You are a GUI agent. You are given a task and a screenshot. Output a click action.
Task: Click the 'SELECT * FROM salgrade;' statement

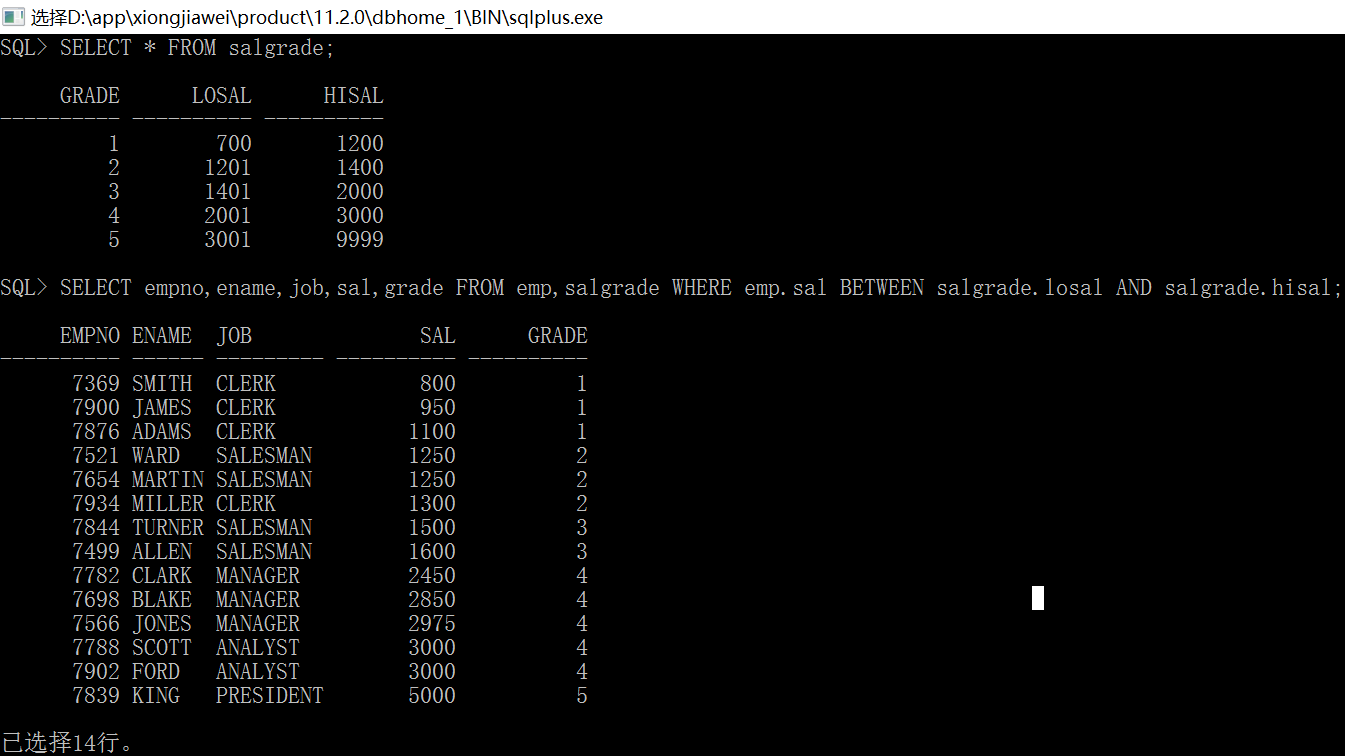(x=197, y=48)
